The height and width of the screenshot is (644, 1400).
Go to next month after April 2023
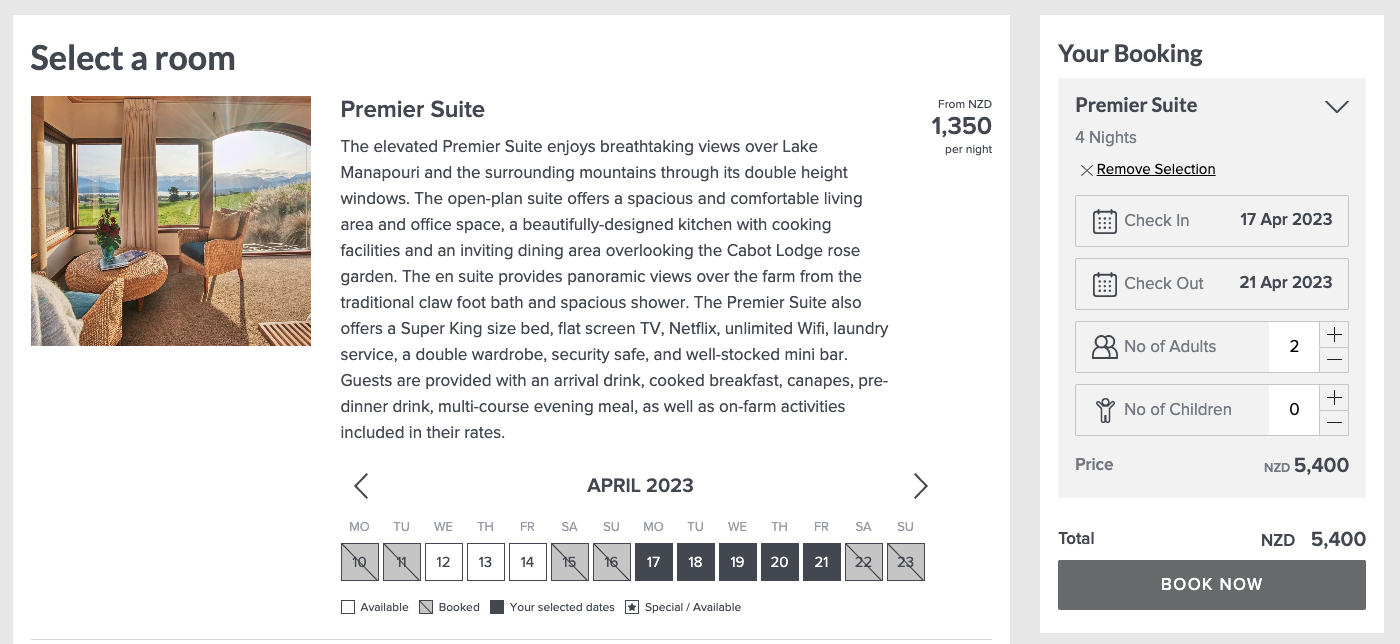pos(920,486)
